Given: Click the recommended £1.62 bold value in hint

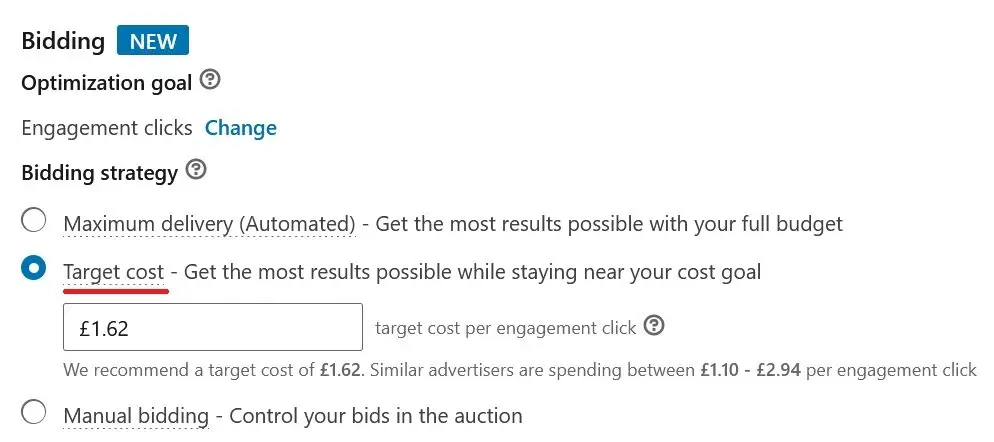Looking at the screenshot, I should pyautogui.click(x=342, y=370).
